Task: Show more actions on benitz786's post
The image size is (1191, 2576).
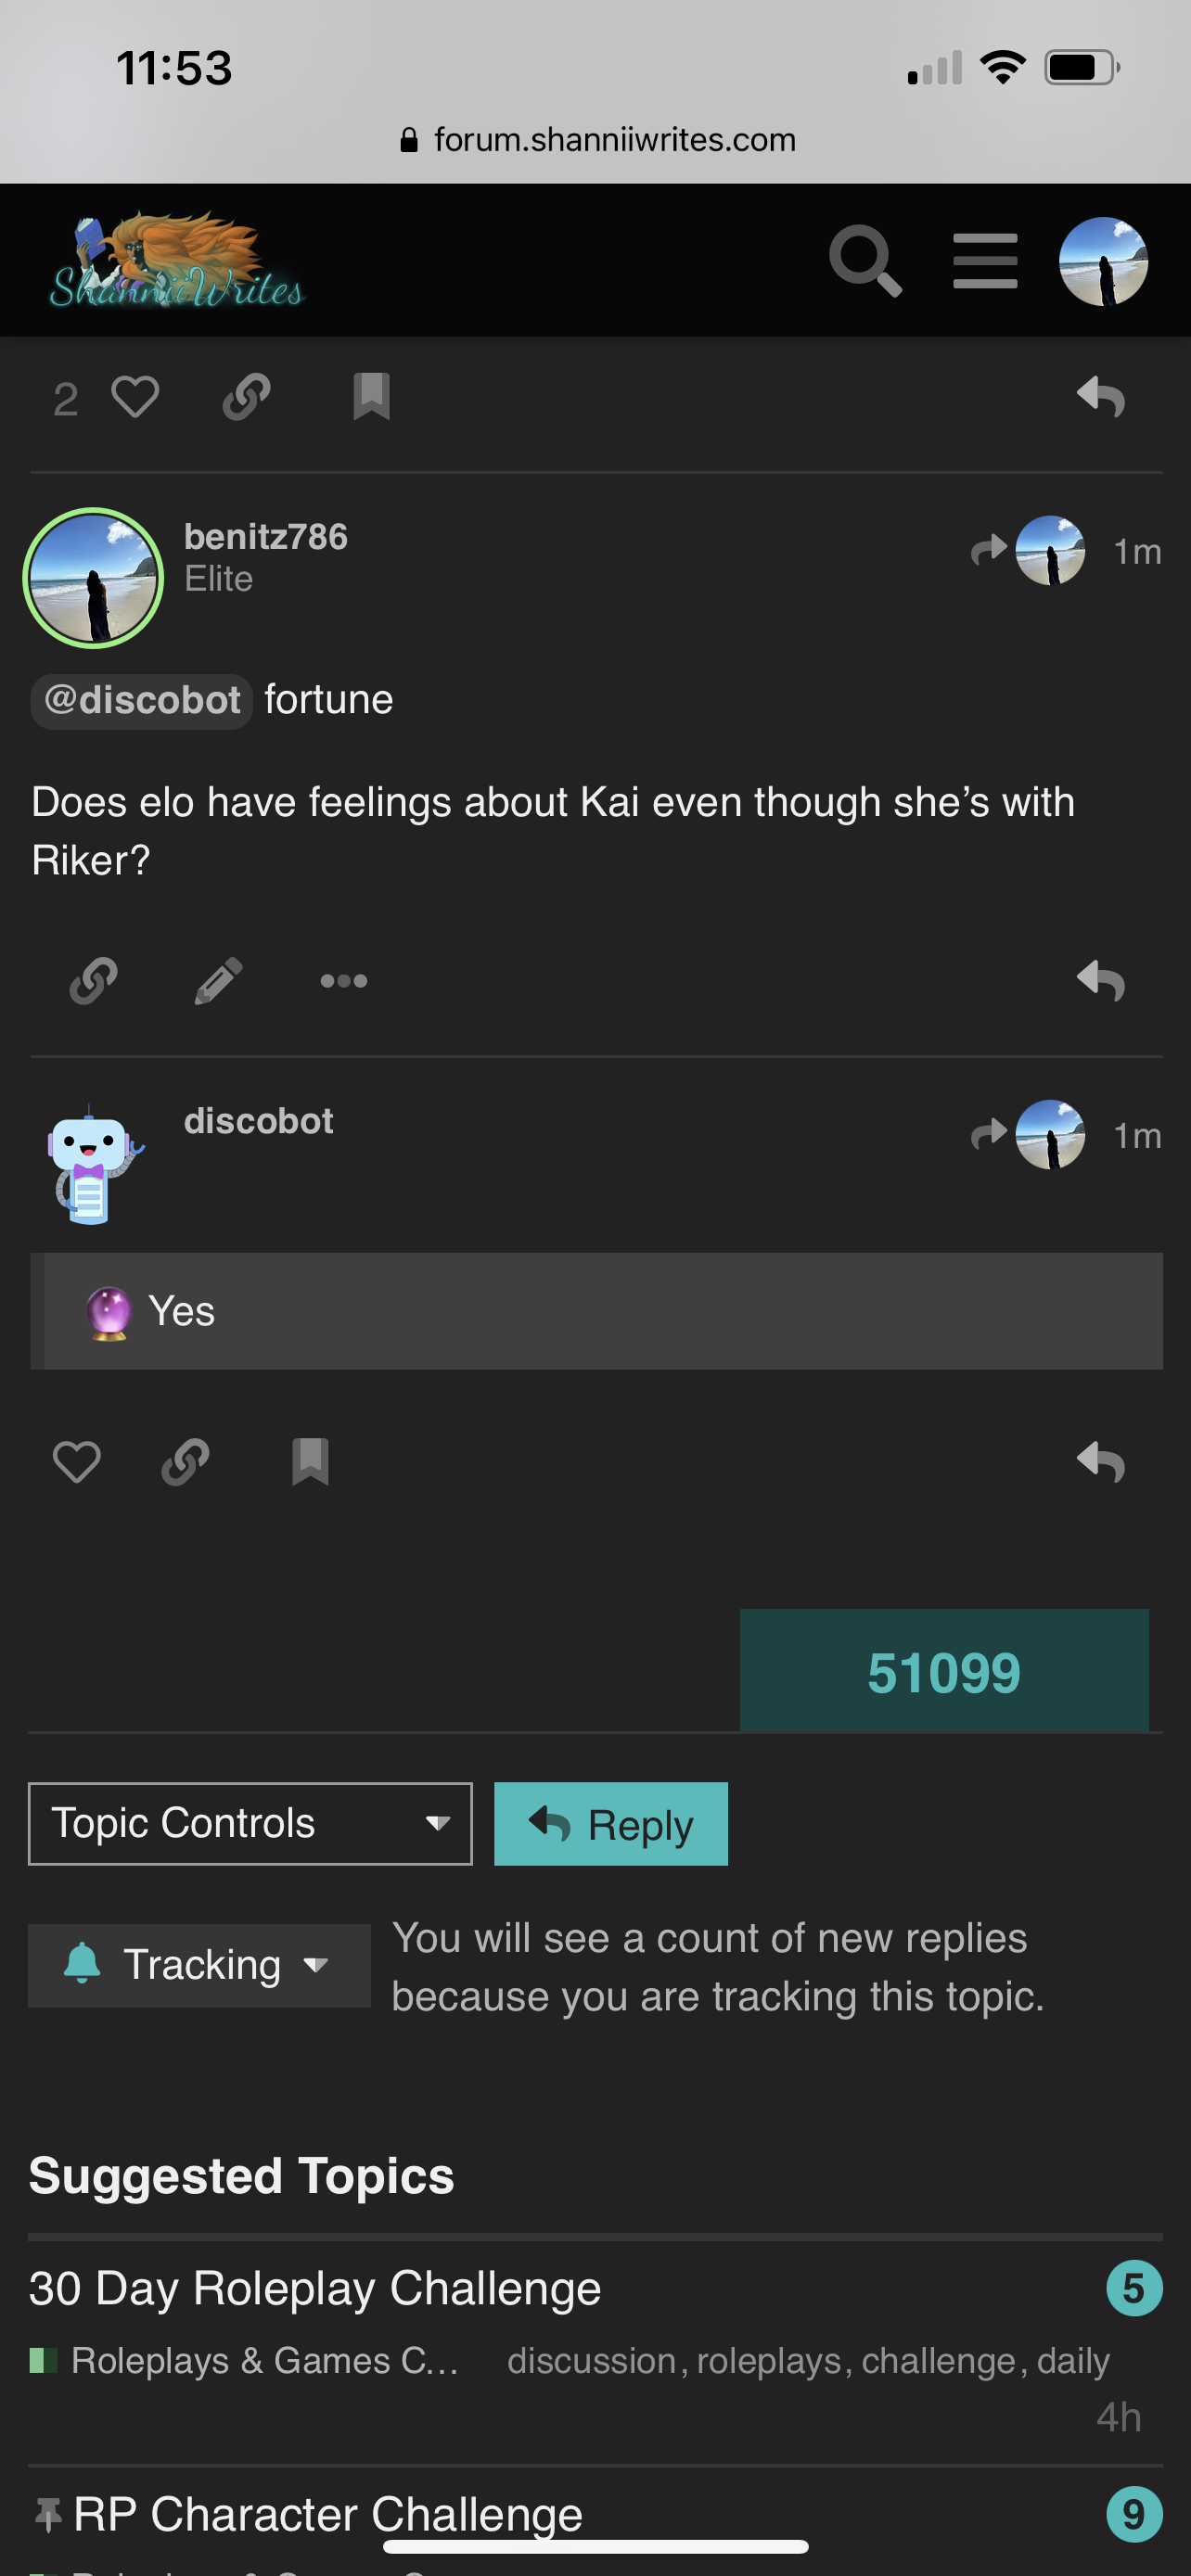Action: pos(343,981)
